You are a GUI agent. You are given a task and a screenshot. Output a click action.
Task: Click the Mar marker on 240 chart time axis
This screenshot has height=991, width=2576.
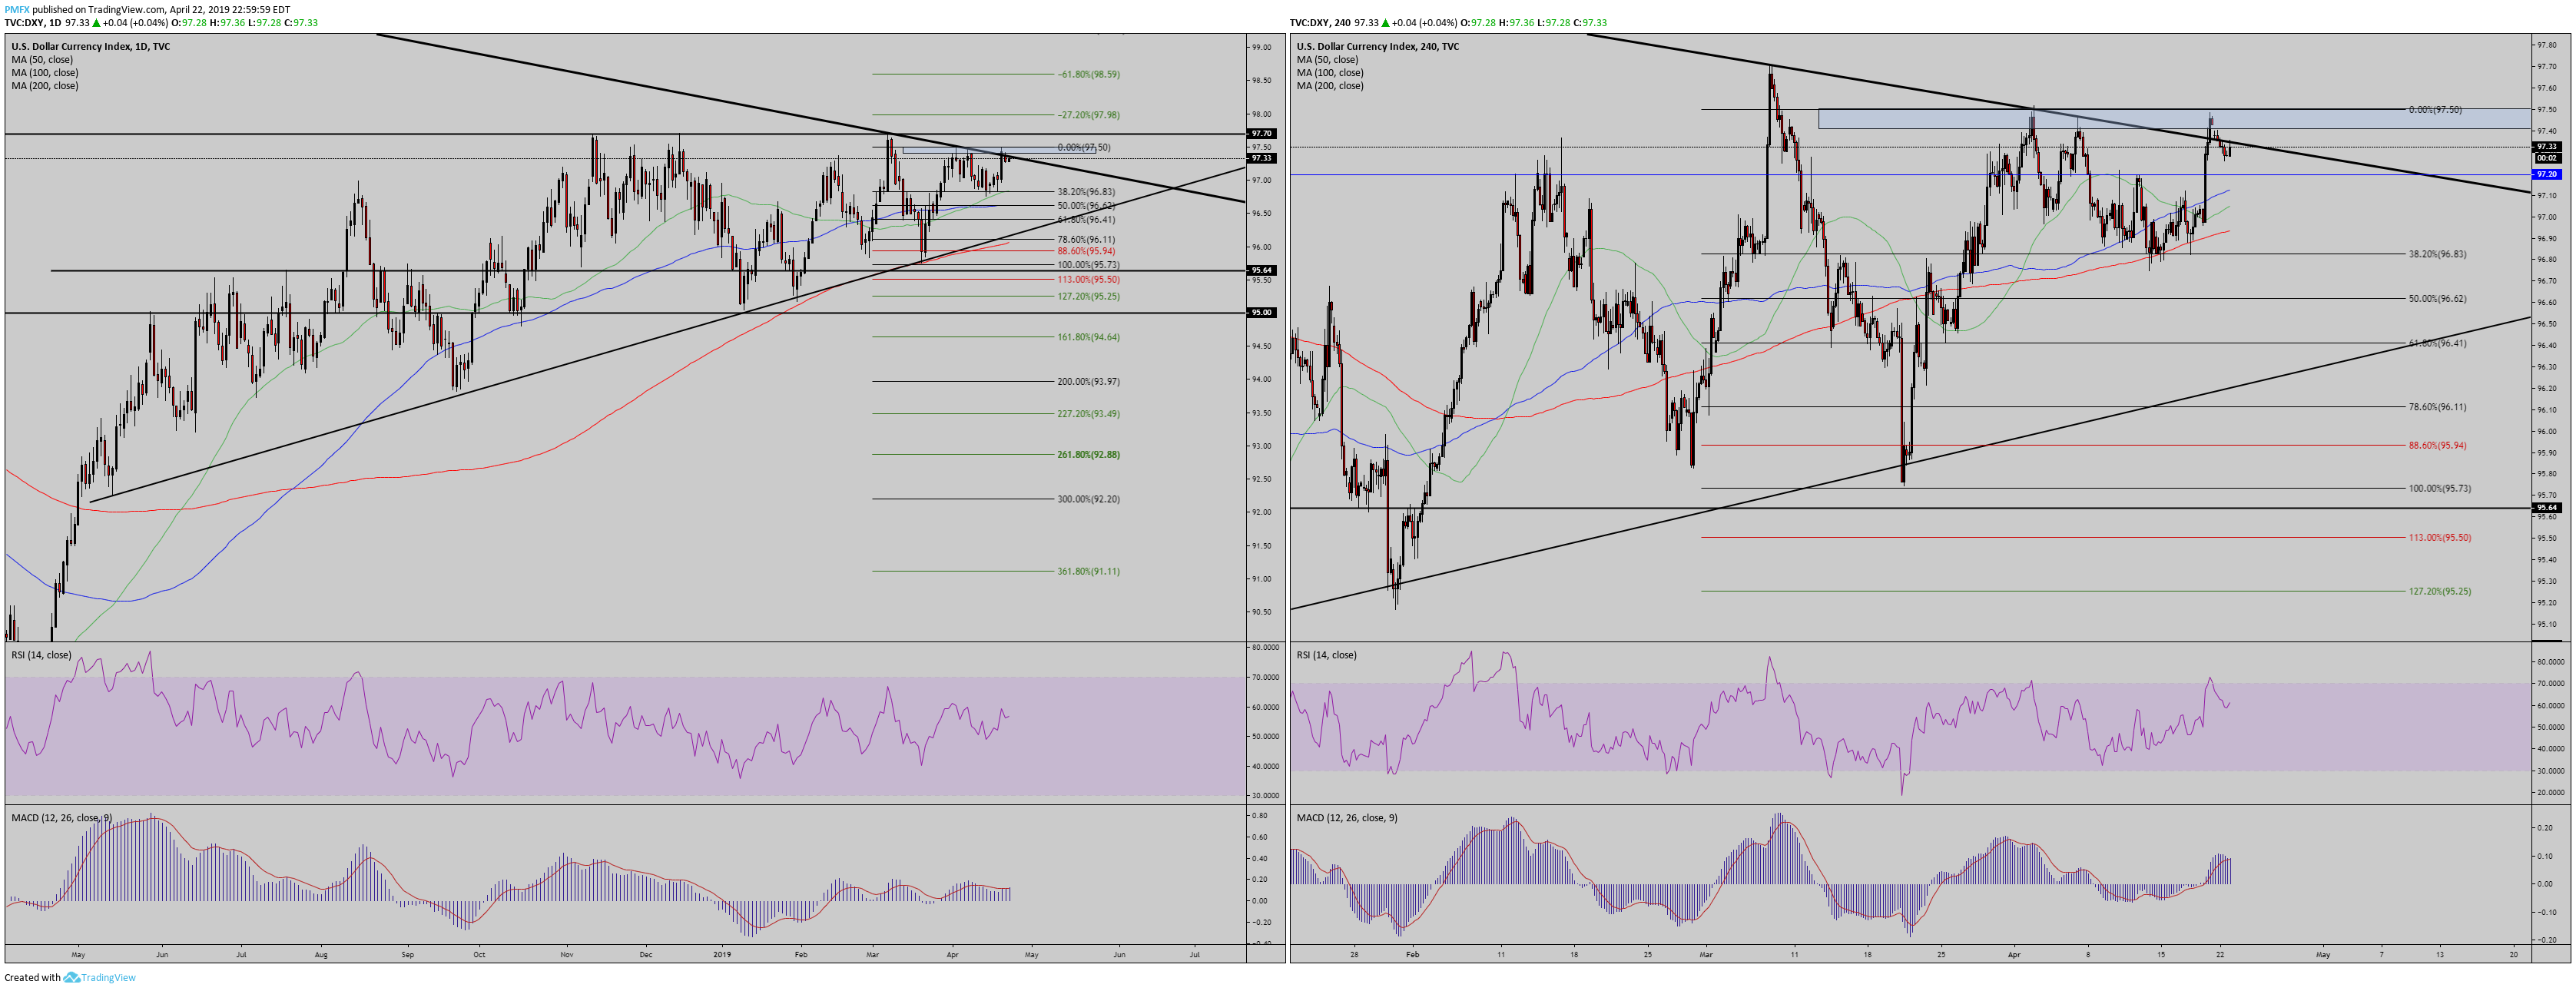pyautogui.click(x=1706, y=954)
